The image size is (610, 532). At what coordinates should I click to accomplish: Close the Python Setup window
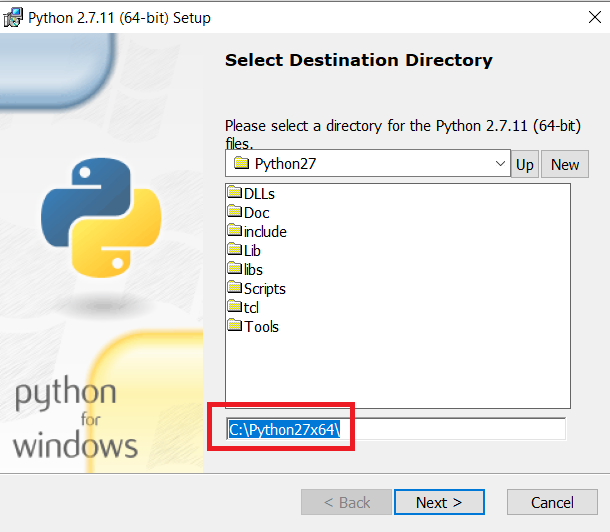pos(595,17)
